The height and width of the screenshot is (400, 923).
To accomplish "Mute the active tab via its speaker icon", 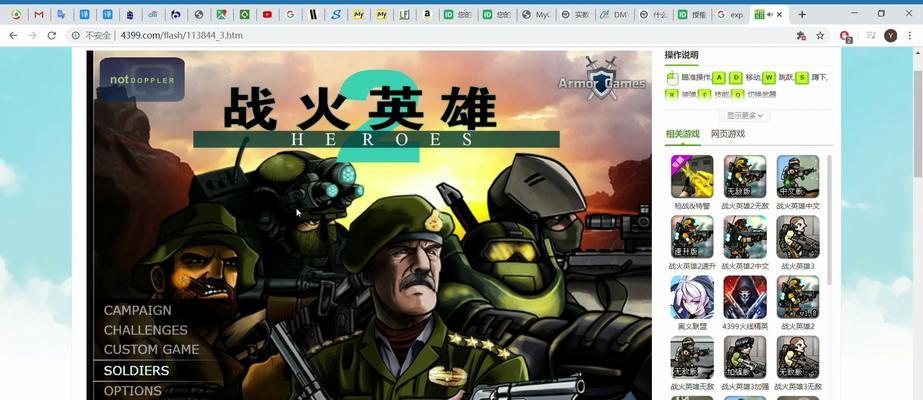I will click(771, 15).
